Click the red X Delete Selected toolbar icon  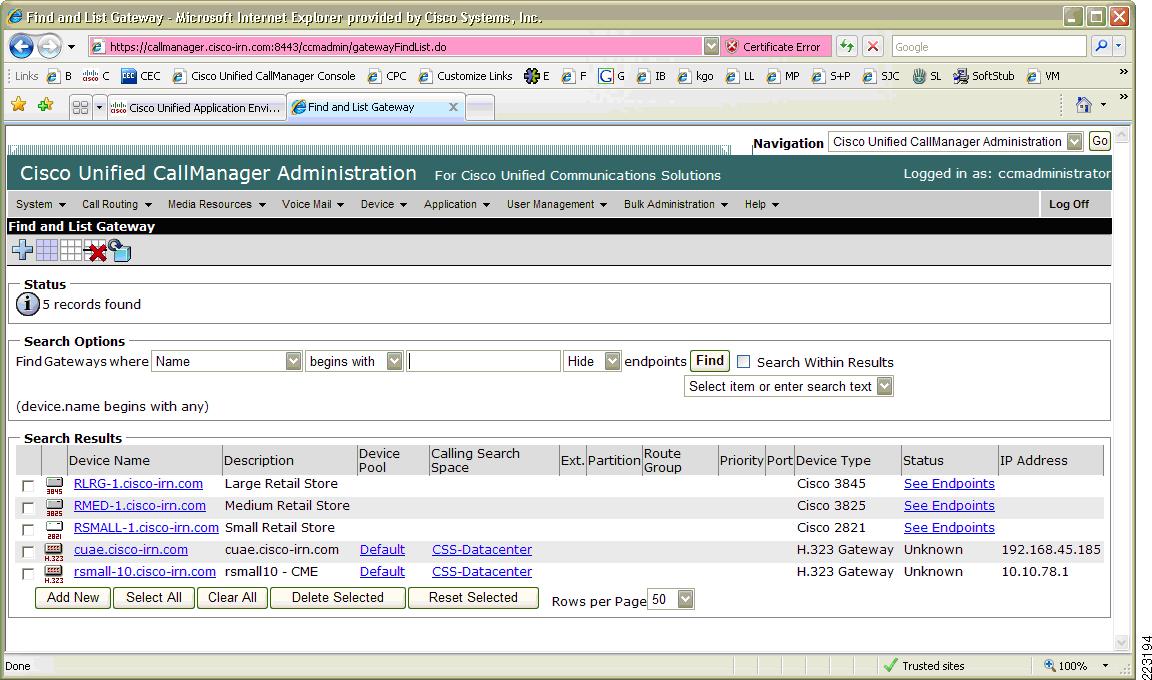96,251
